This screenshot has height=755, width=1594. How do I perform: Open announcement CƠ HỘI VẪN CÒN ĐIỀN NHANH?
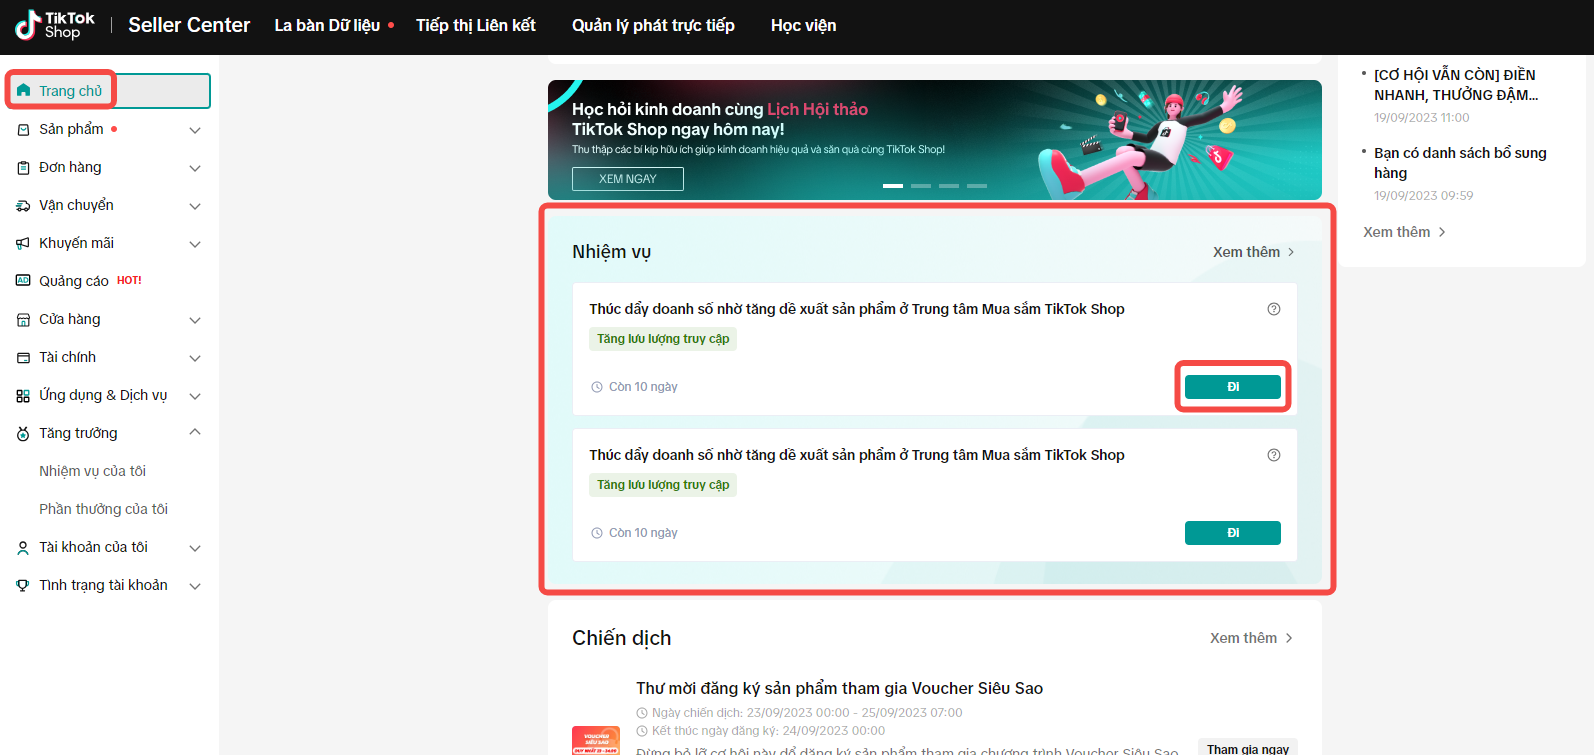click(x=1456, y=85)
